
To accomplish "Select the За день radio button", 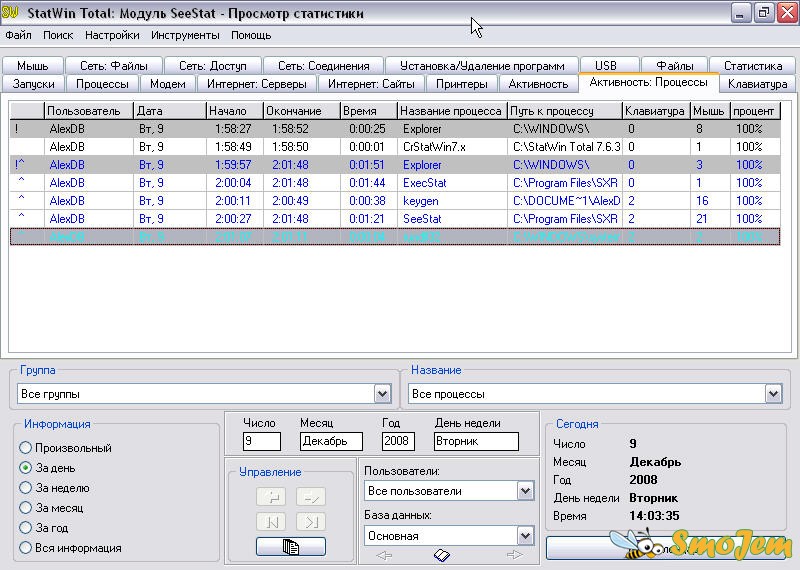I will tap(26, 467).
